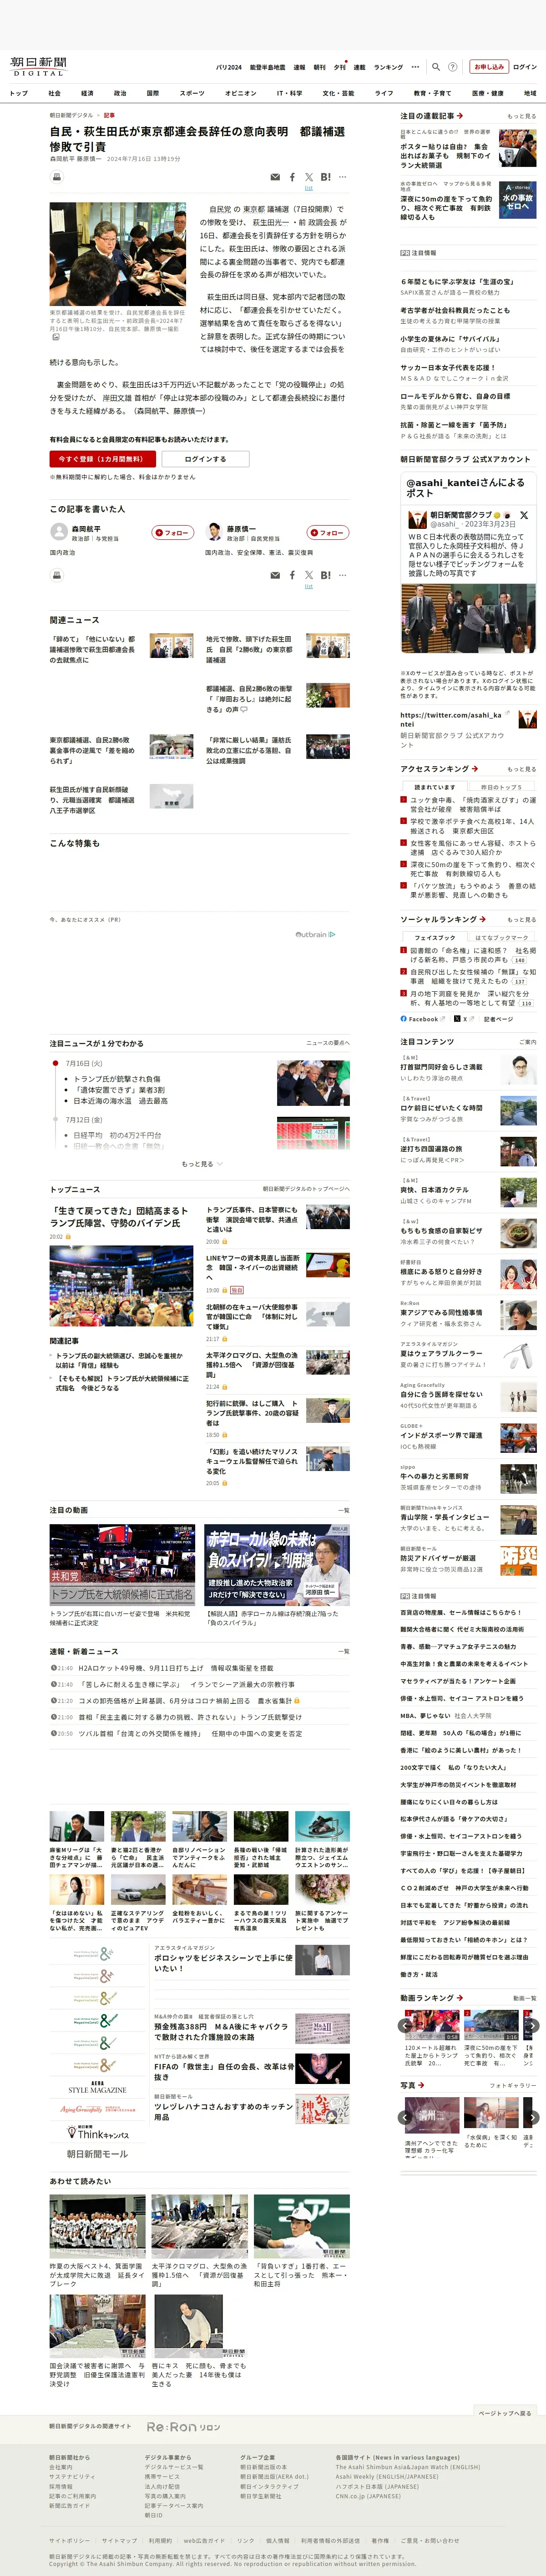This screenshot has height=2576, width=546.
Task: Print using the printer icon below author section
Action: tap(57, 575)
